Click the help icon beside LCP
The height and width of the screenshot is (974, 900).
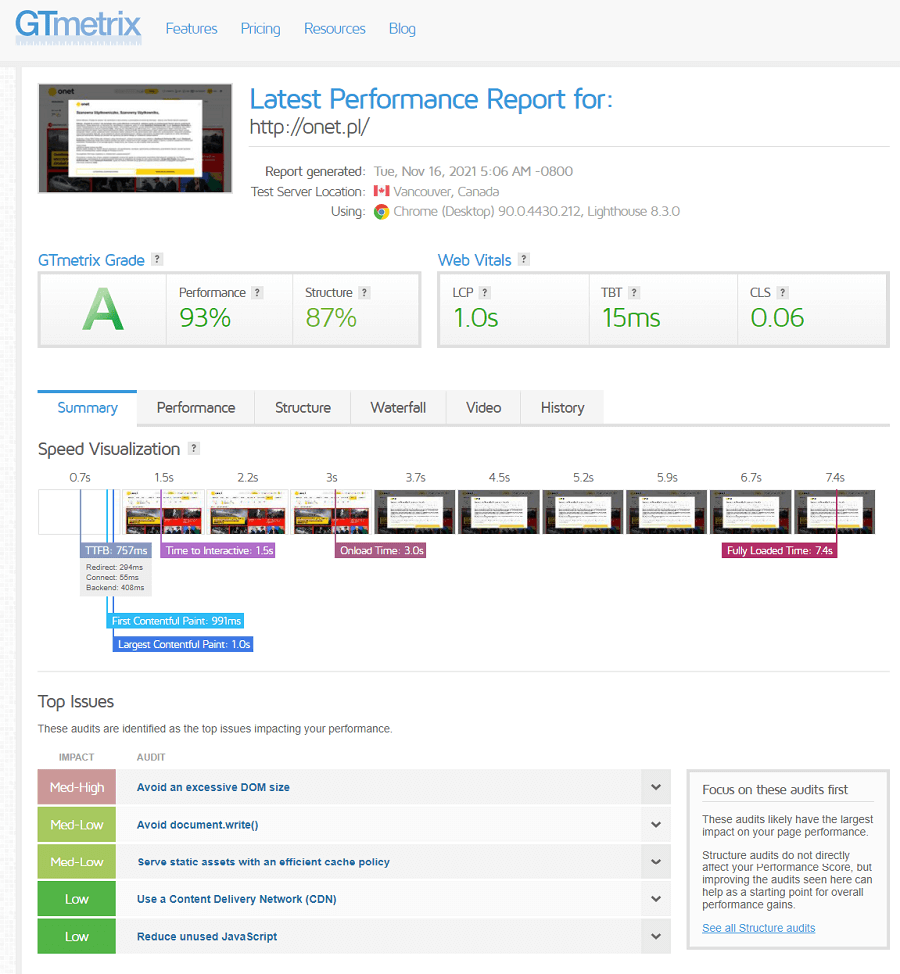pyautogui.click(x=485, y=293)
